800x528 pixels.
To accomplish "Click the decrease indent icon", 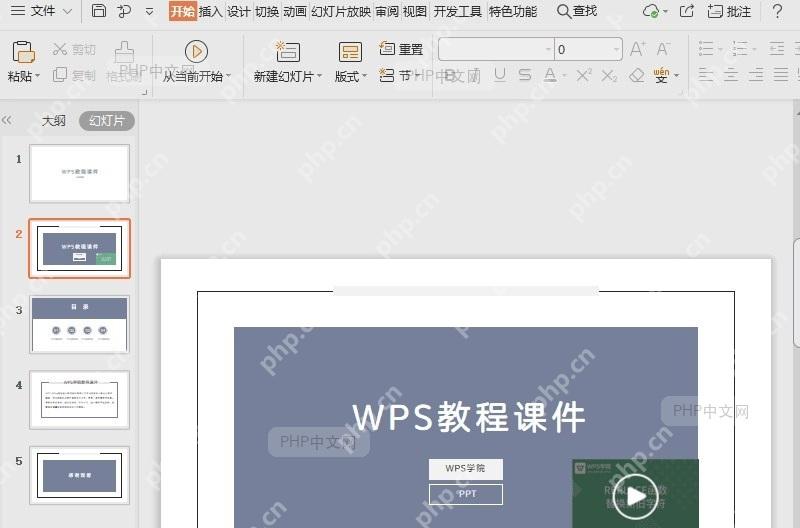I will (777, 49).
